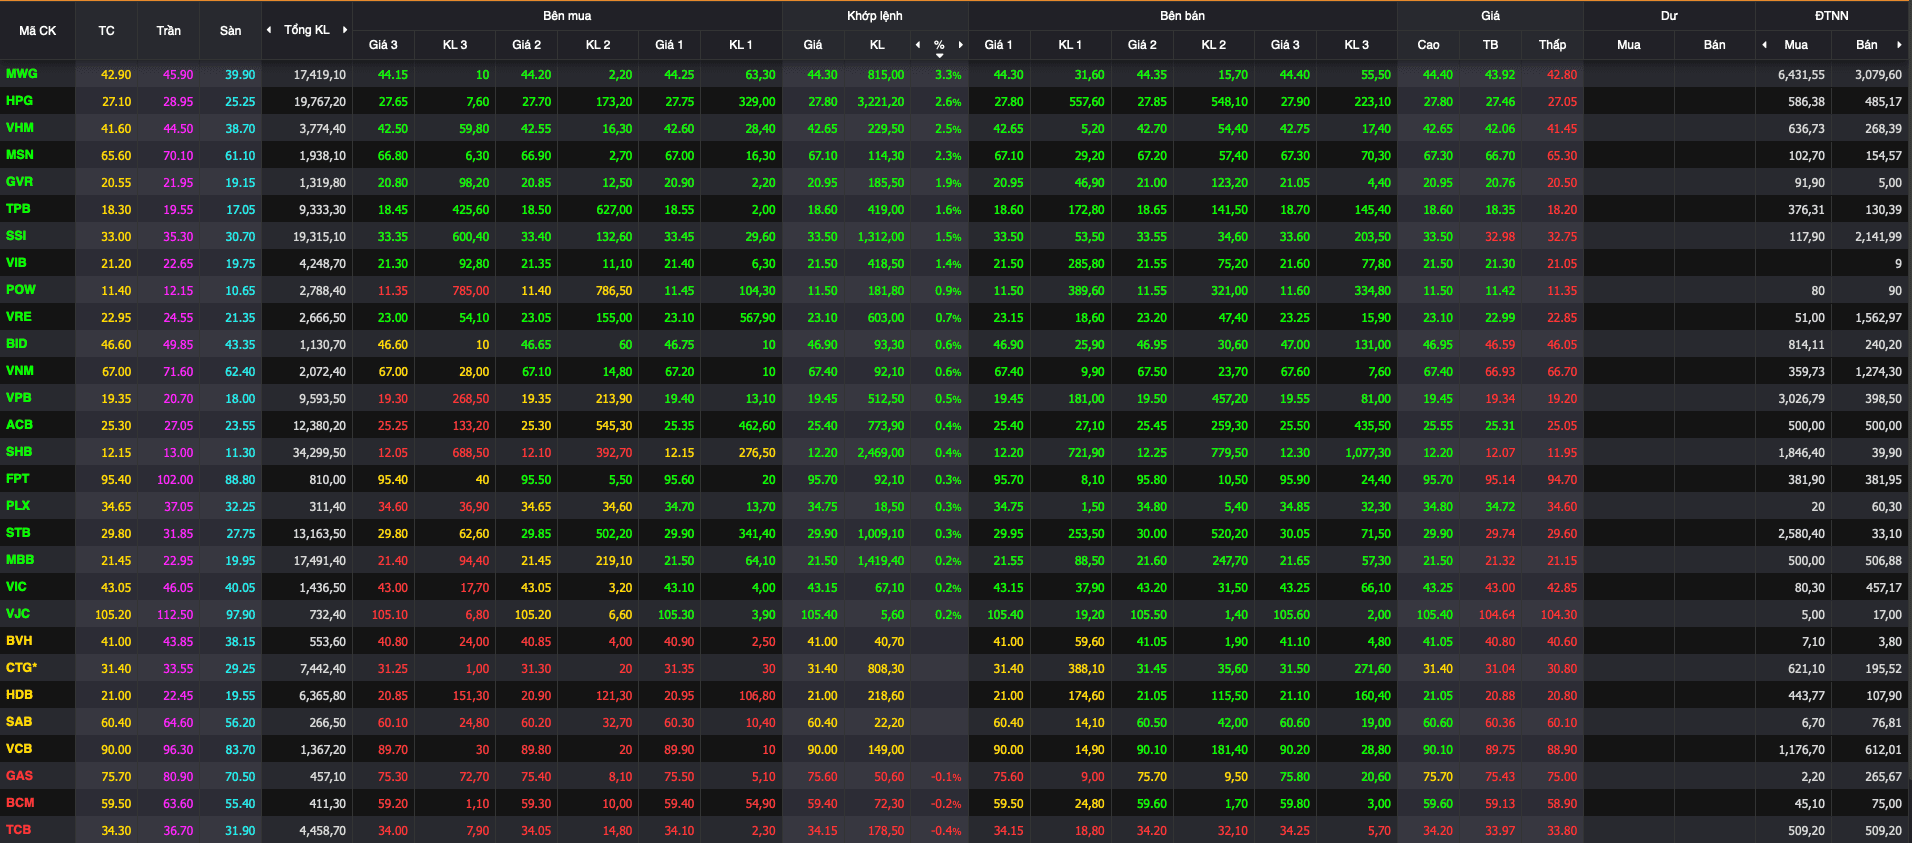Click STB matched volume 1,009,10
This screenshot has width=1912, height=843.
pyautogui.click(x=880, y=534)
